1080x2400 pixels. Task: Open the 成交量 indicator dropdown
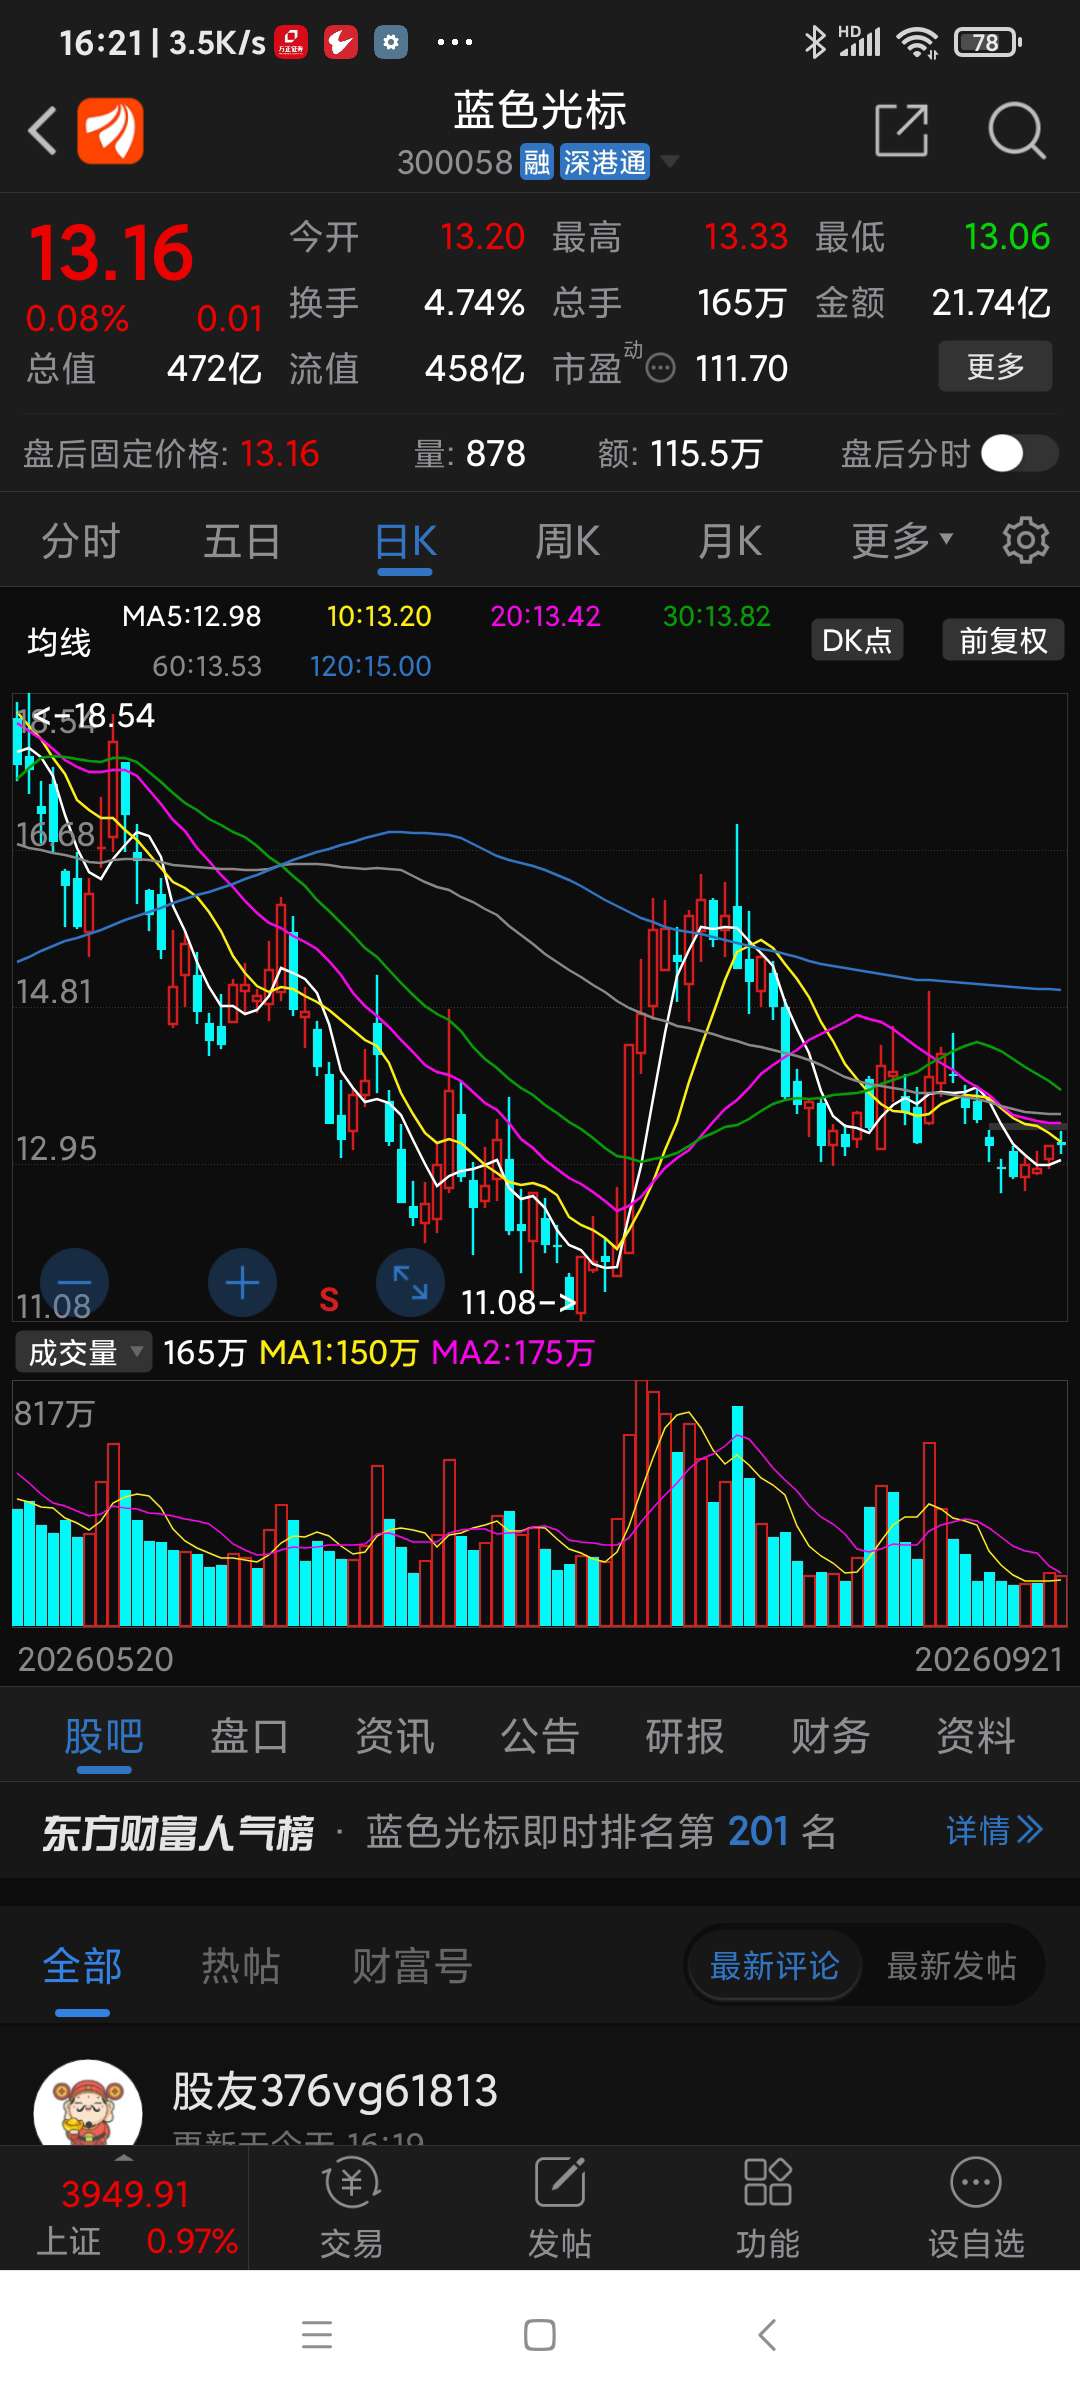[84, 1352]
